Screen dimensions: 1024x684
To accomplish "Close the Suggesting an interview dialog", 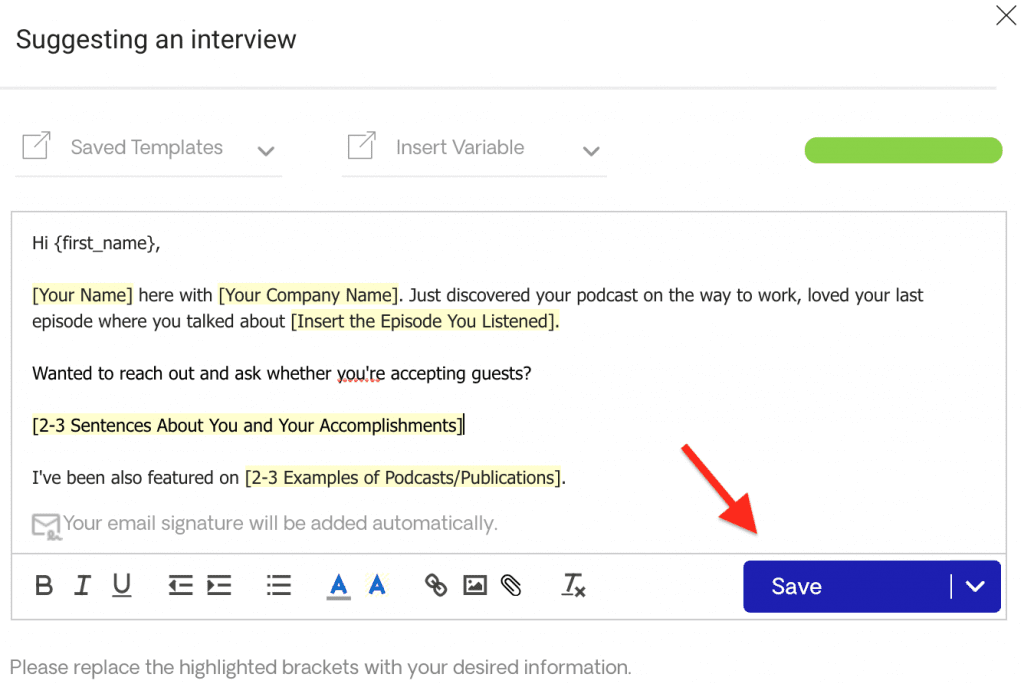I will point(1006,14).
